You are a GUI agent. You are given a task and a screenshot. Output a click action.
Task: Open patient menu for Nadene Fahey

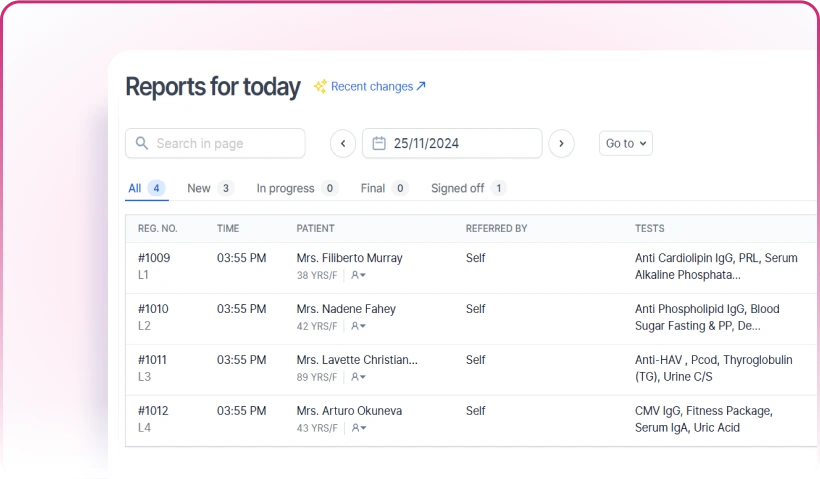358,326
